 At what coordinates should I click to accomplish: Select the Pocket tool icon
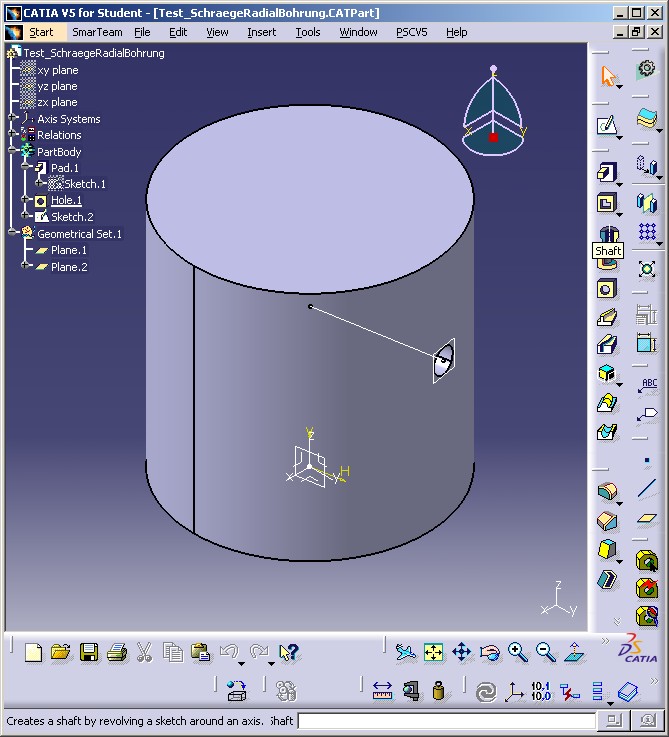tap(606, 203)
